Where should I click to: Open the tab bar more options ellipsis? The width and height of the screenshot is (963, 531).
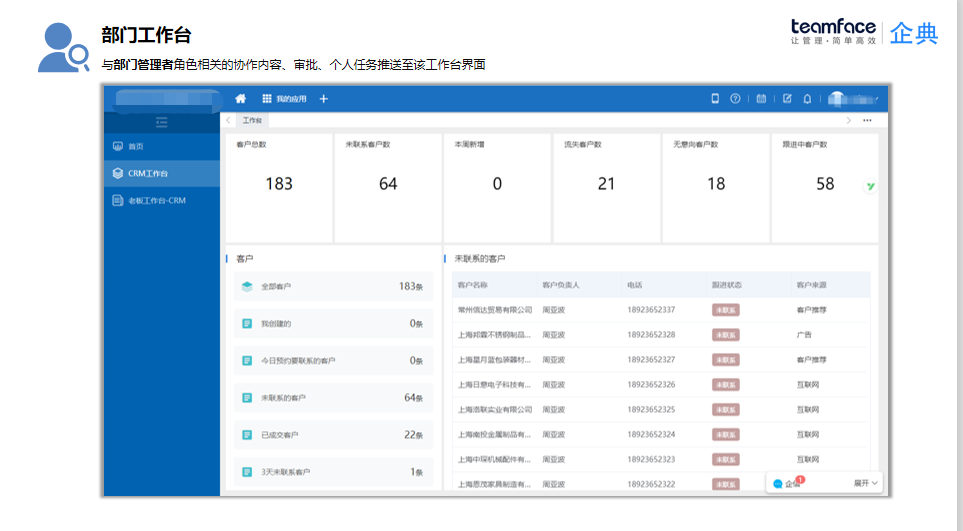[867, 120]
